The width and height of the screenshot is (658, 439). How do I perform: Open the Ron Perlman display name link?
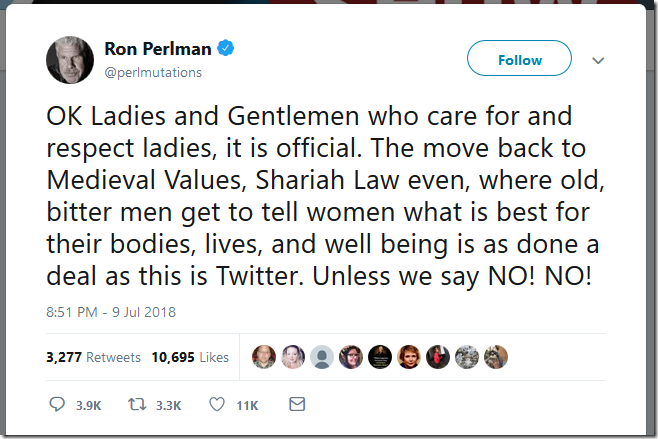[x=159, y=48]
